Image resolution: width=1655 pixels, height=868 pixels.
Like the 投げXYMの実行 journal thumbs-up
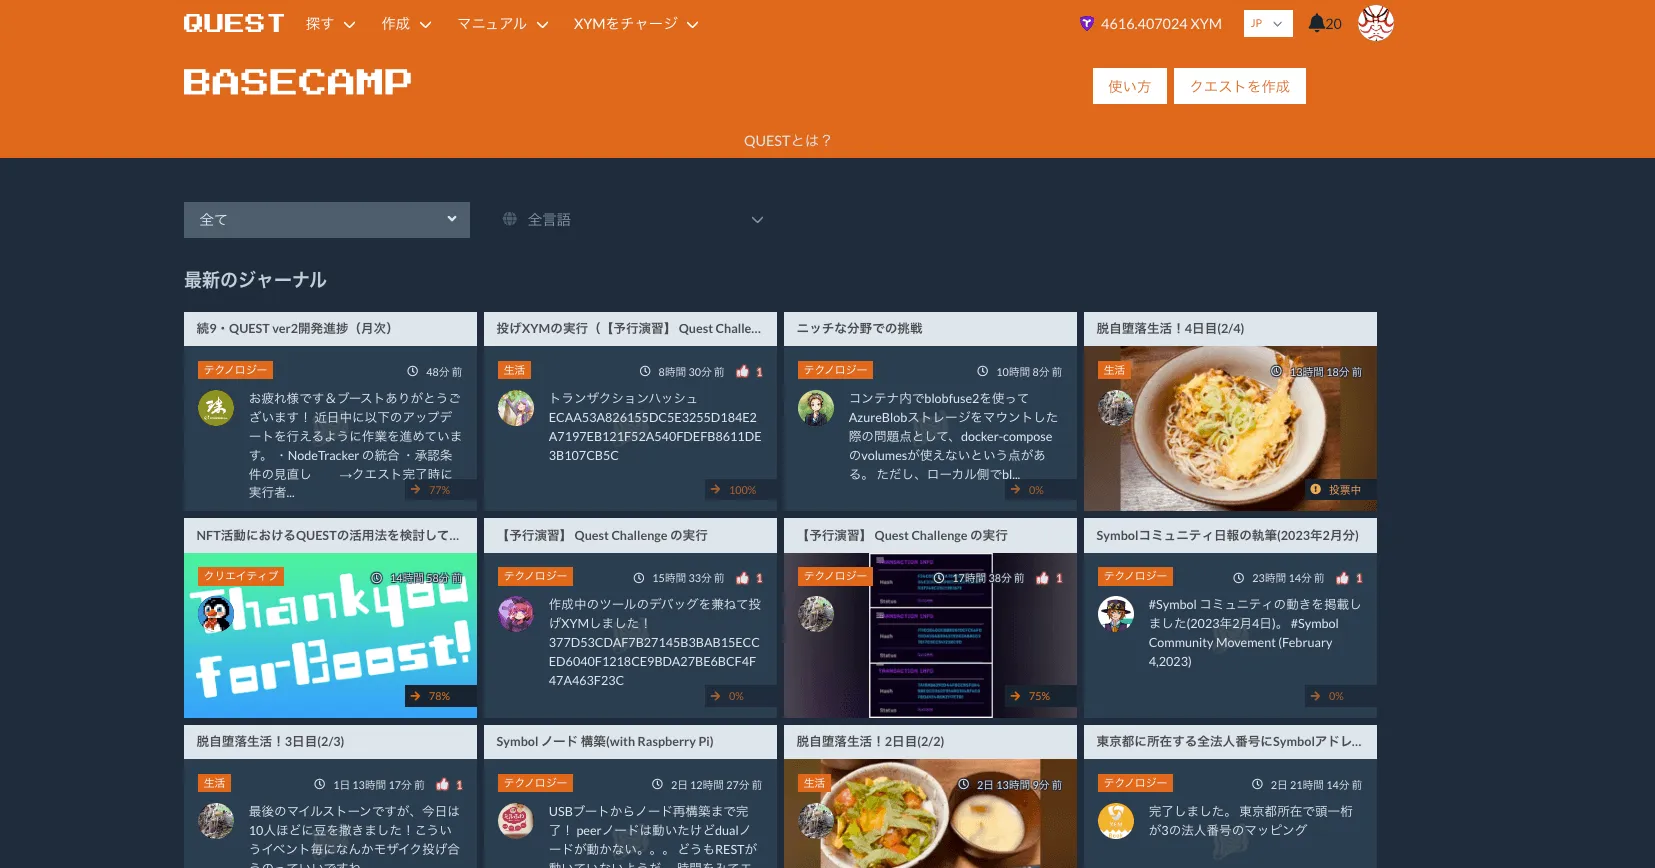tap(742, 371)
